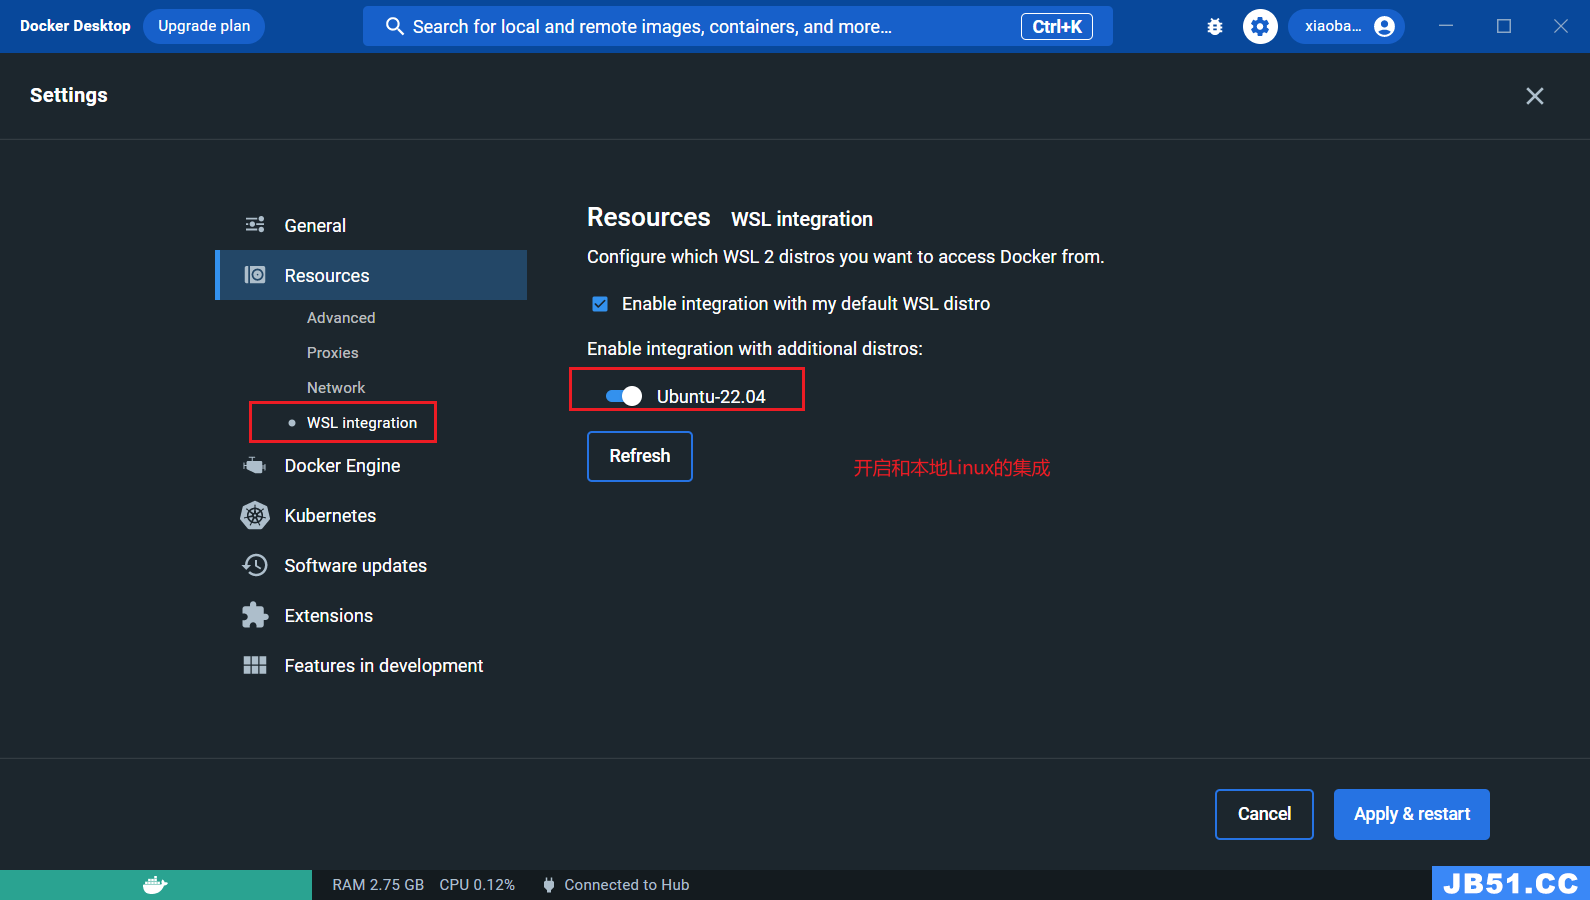1590x900 pixels.
Task: Click the Connected to Hub status text
Action: [626, 885]
